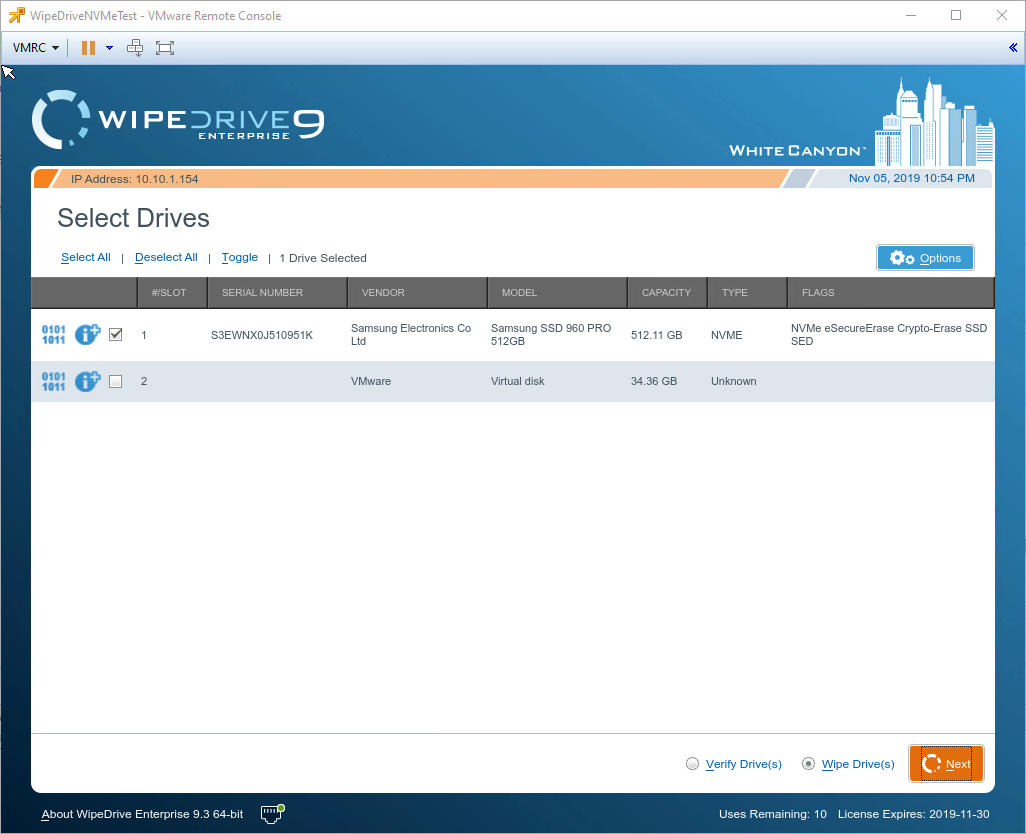1026x834 pixels.
Task: Maximize the VMware Remote Console window
Action: coord(956,15)
